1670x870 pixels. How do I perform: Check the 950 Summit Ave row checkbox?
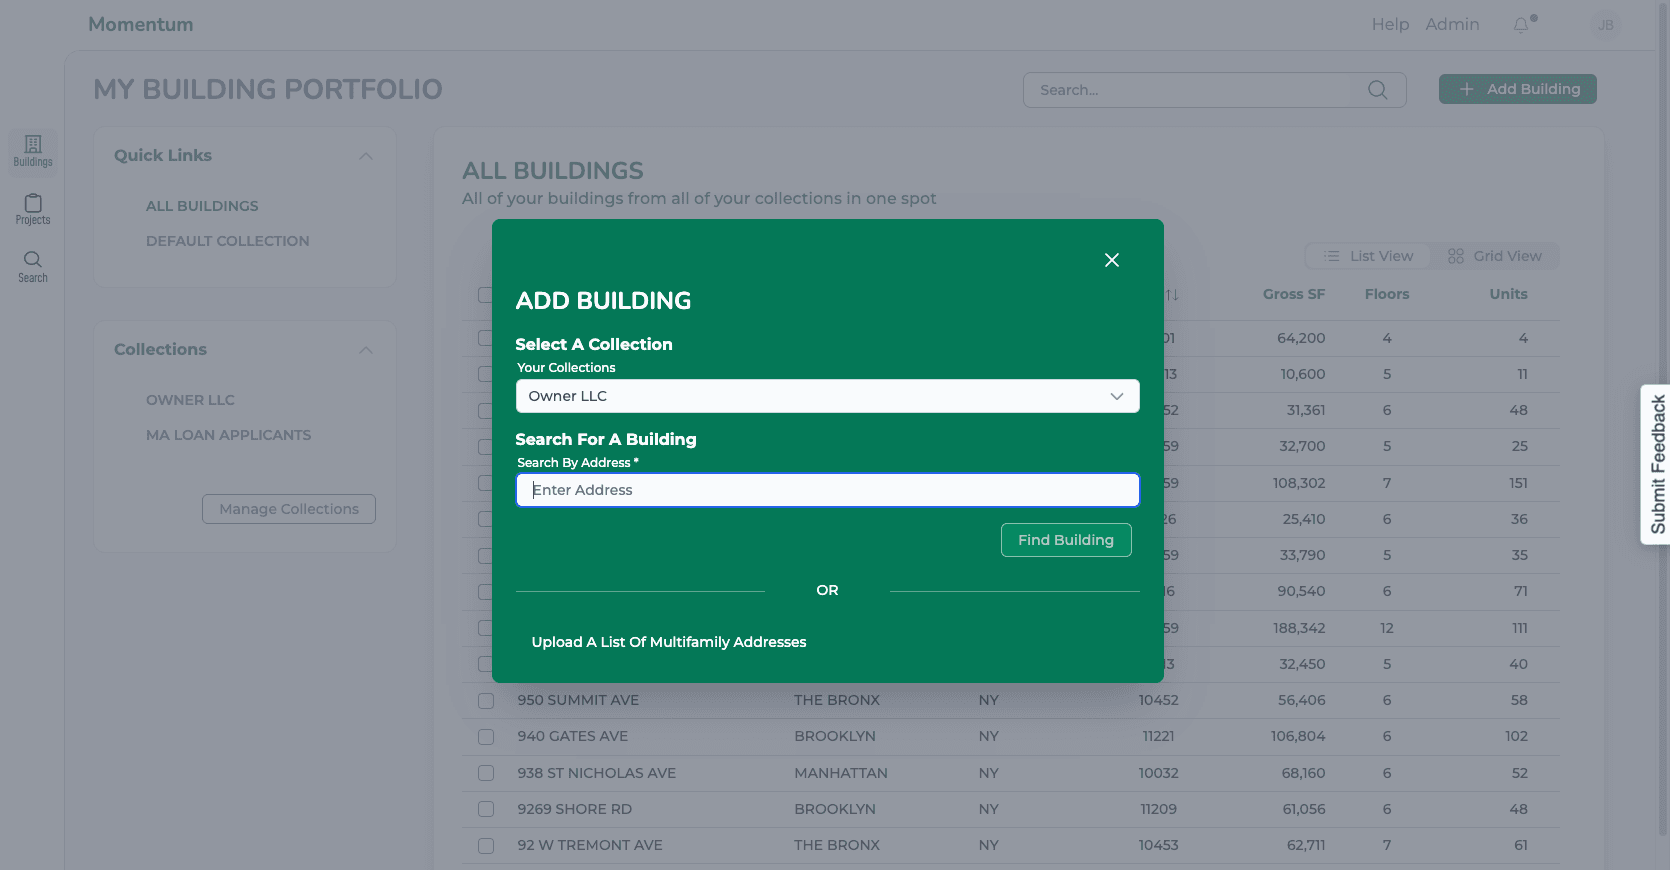pos(486,701)
